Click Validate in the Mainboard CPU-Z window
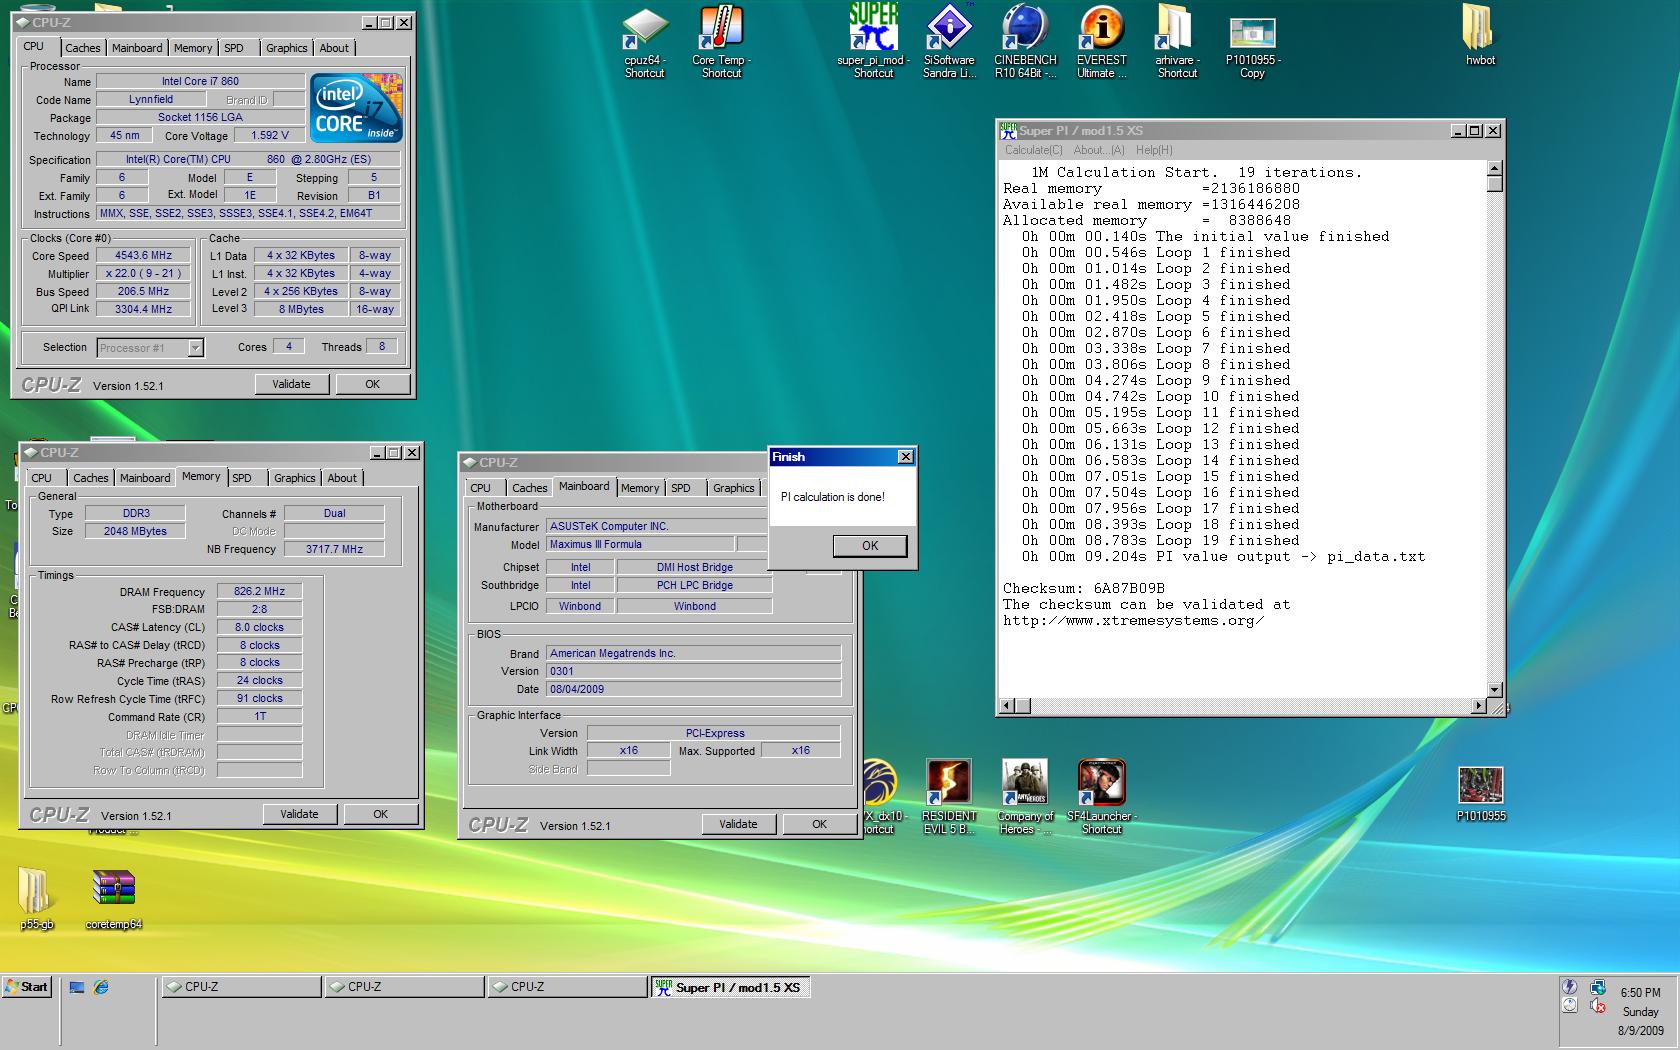Viewport: 1680px width, 1050px height. pyautogui.click(x=738, y=824)
